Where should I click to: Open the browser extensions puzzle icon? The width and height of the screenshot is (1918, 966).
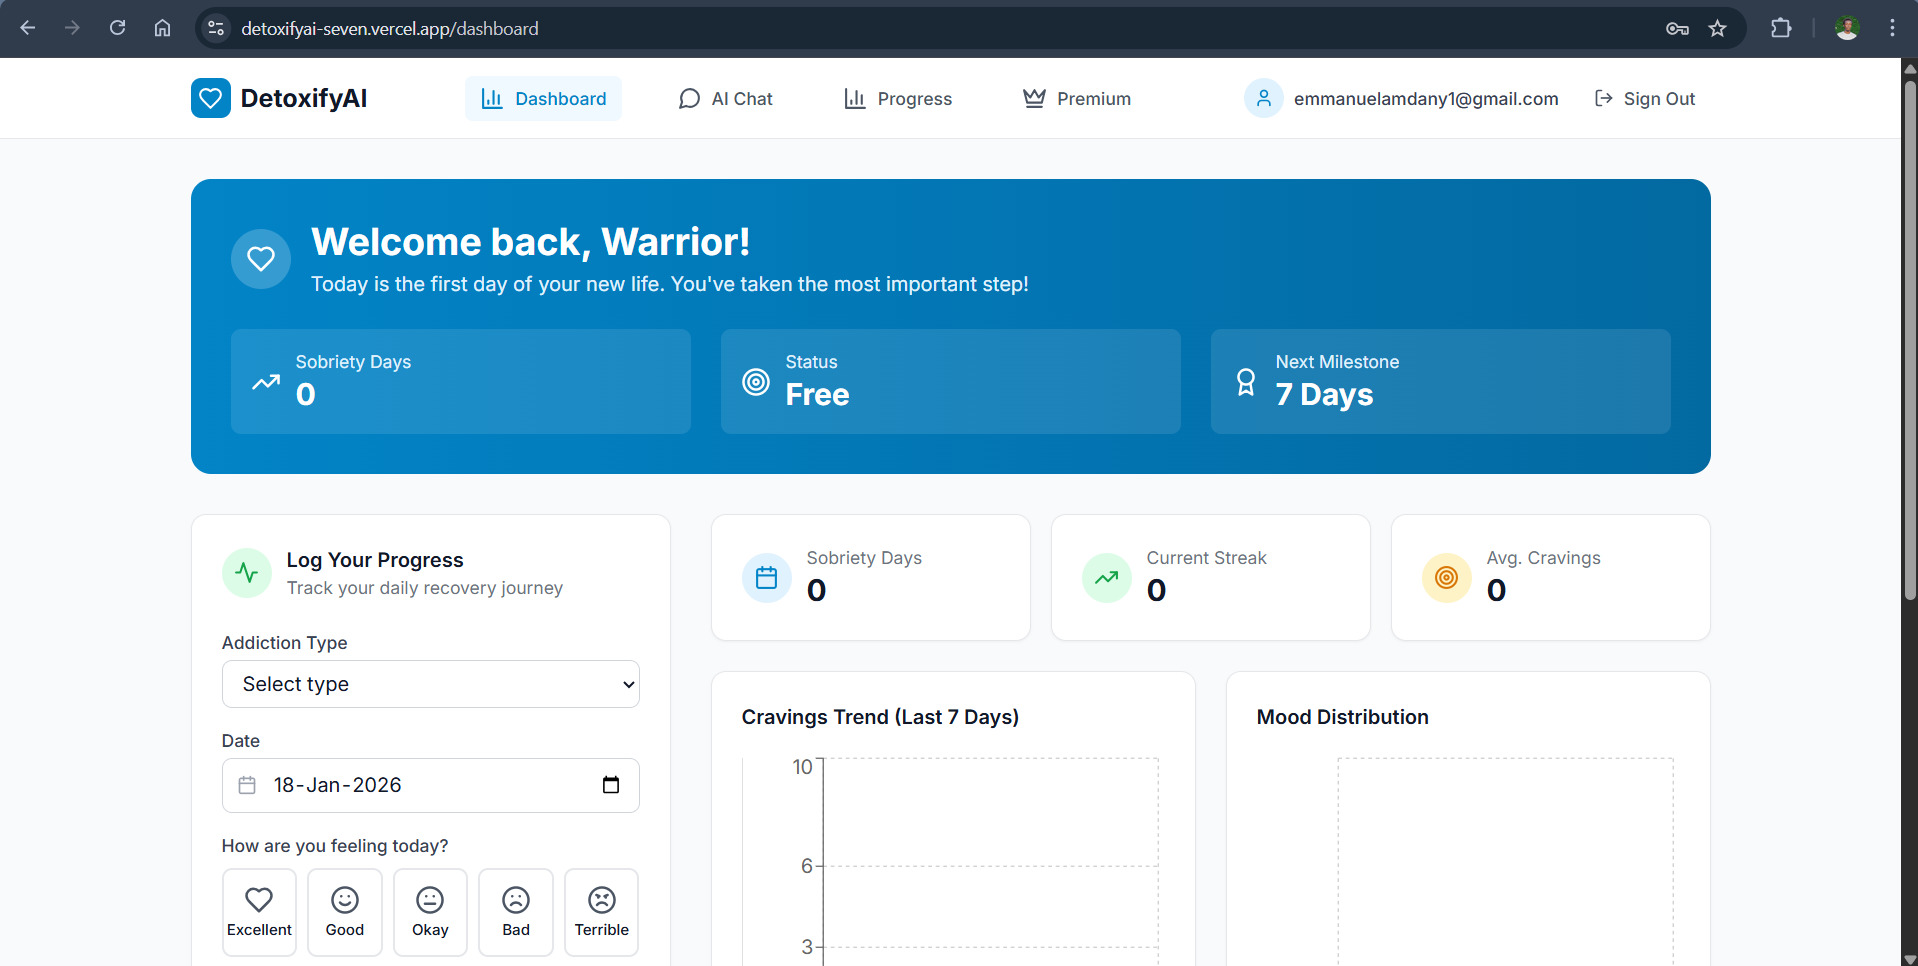point(1781,28)
